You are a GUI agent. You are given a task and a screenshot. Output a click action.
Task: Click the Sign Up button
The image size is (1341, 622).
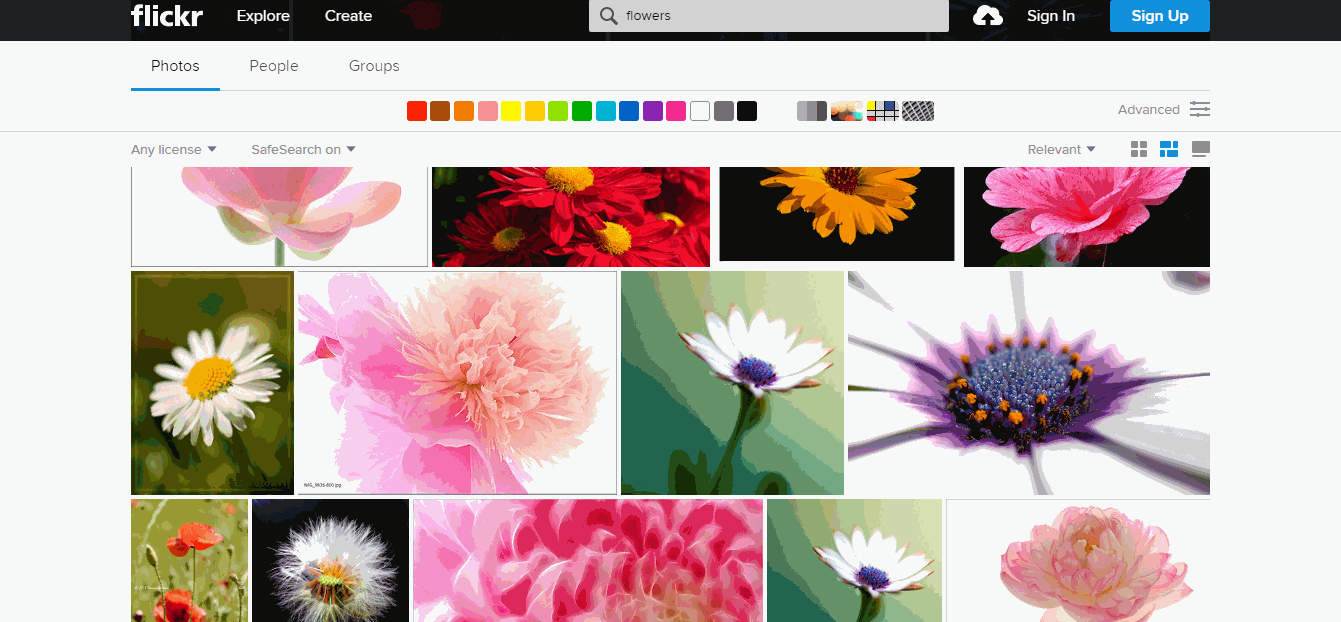point(1160,16)
